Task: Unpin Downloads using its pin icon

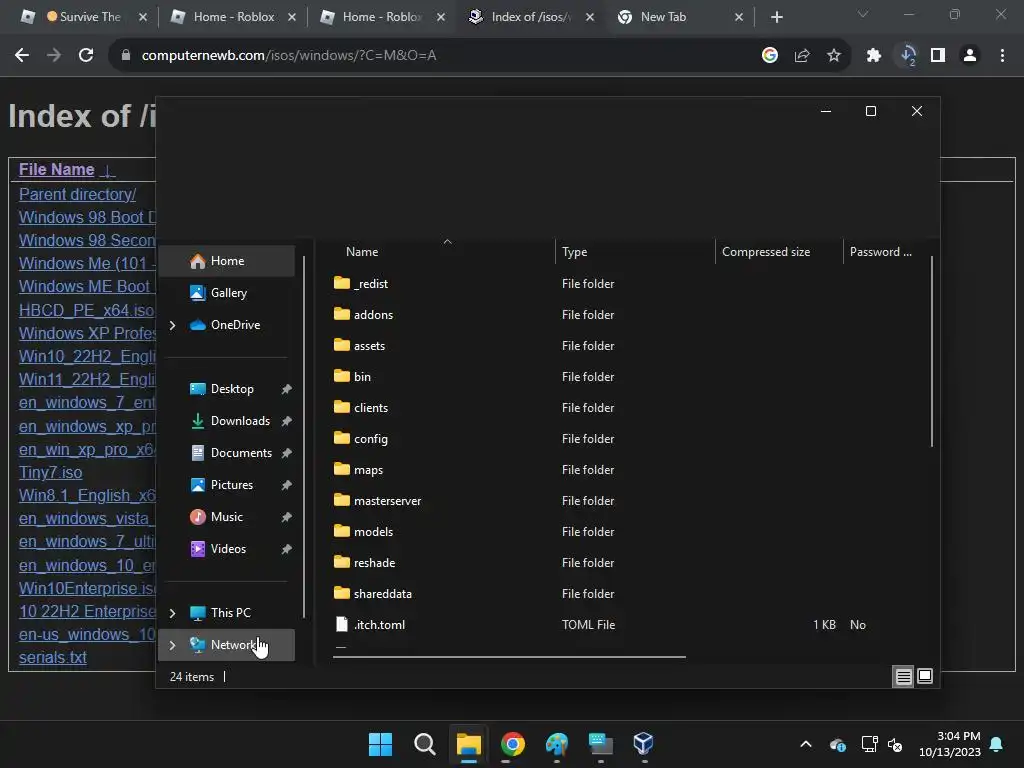Action: [x=286, y=421]
